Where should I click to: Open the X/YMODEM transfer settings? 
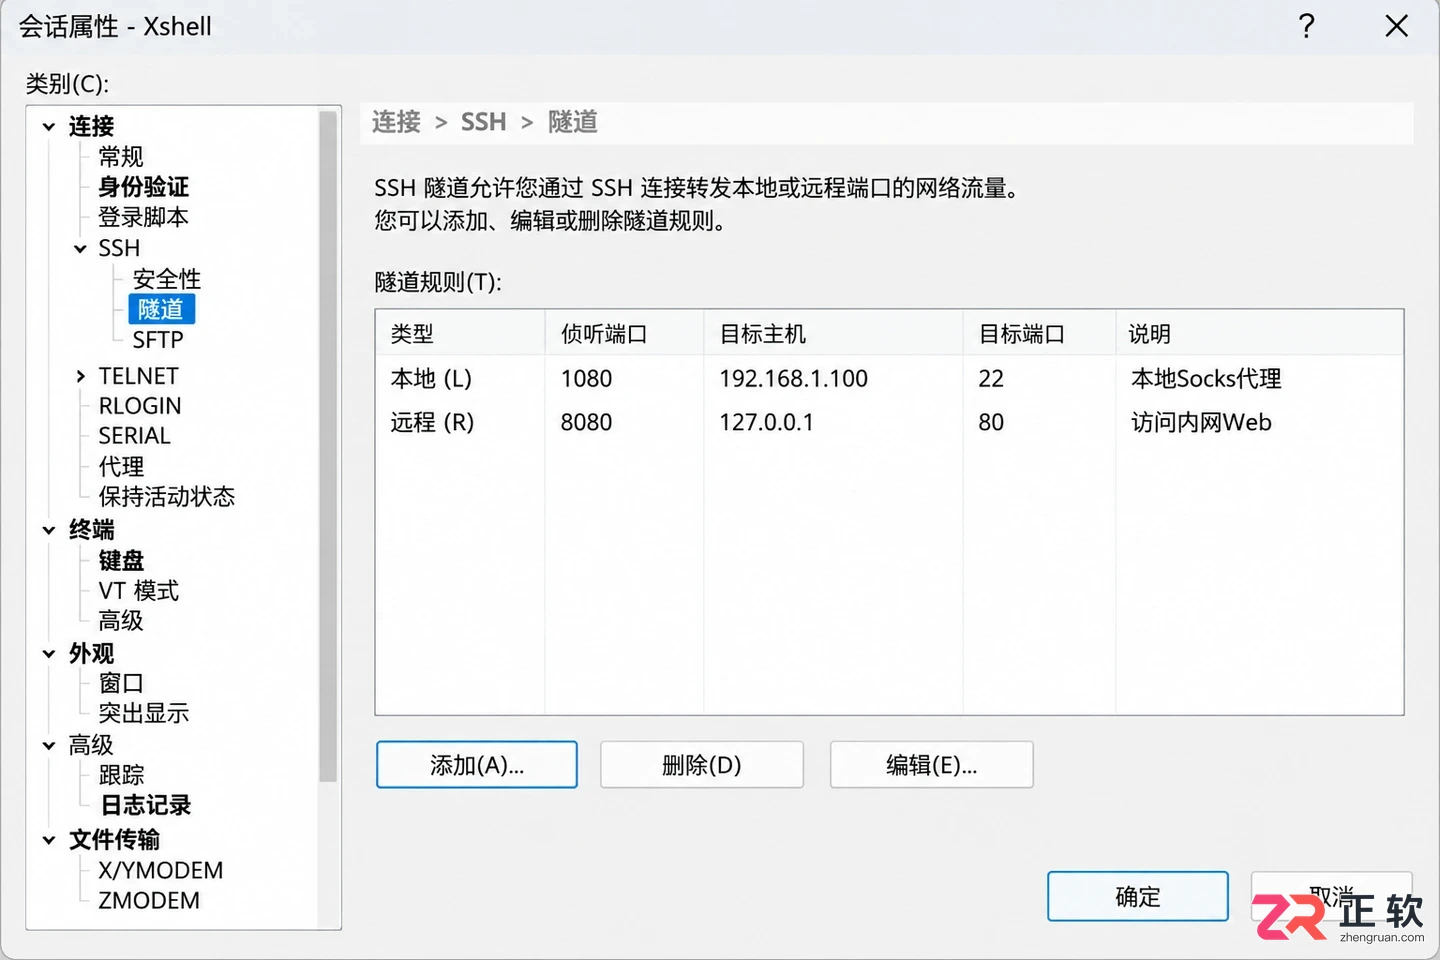point(161,871)
